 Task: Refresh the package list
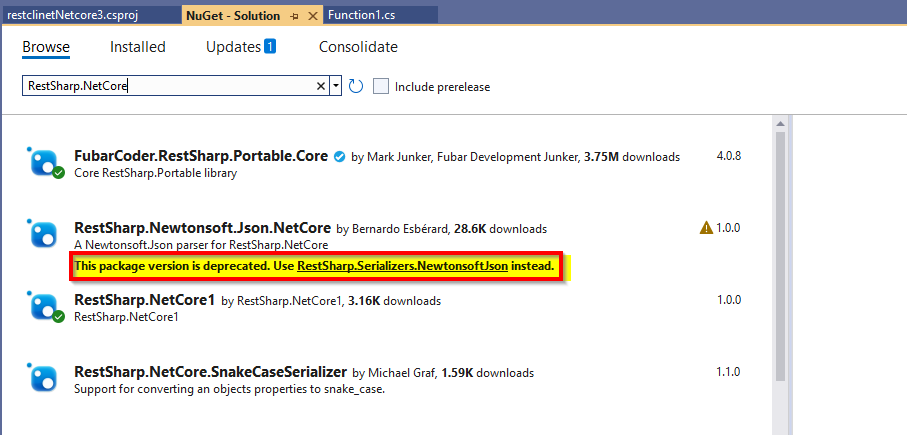pos(356,86)
